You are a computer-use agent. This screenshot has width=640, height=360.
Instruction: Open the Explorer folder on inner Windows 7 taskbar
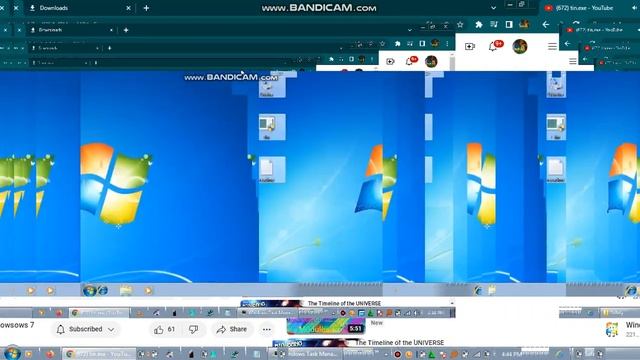click(x=126, y=291)
